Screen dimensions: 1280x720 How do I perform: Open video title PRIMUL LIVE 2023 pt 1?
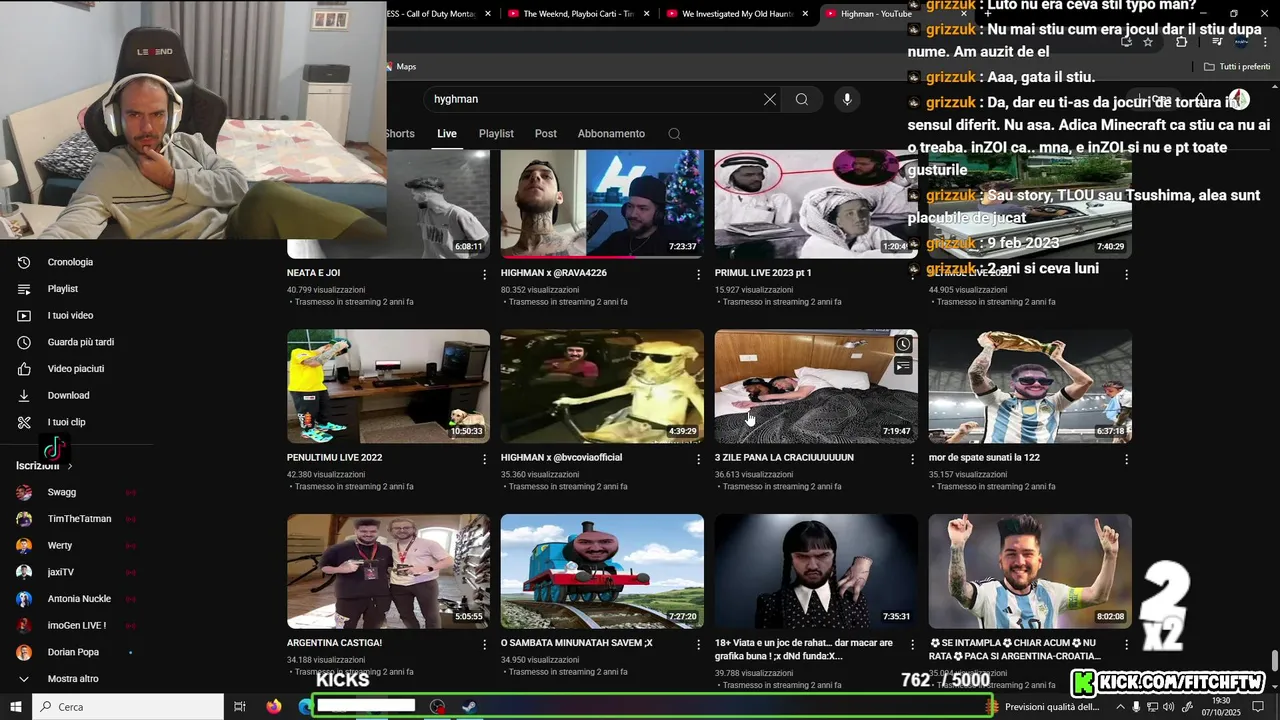[763, 273]
